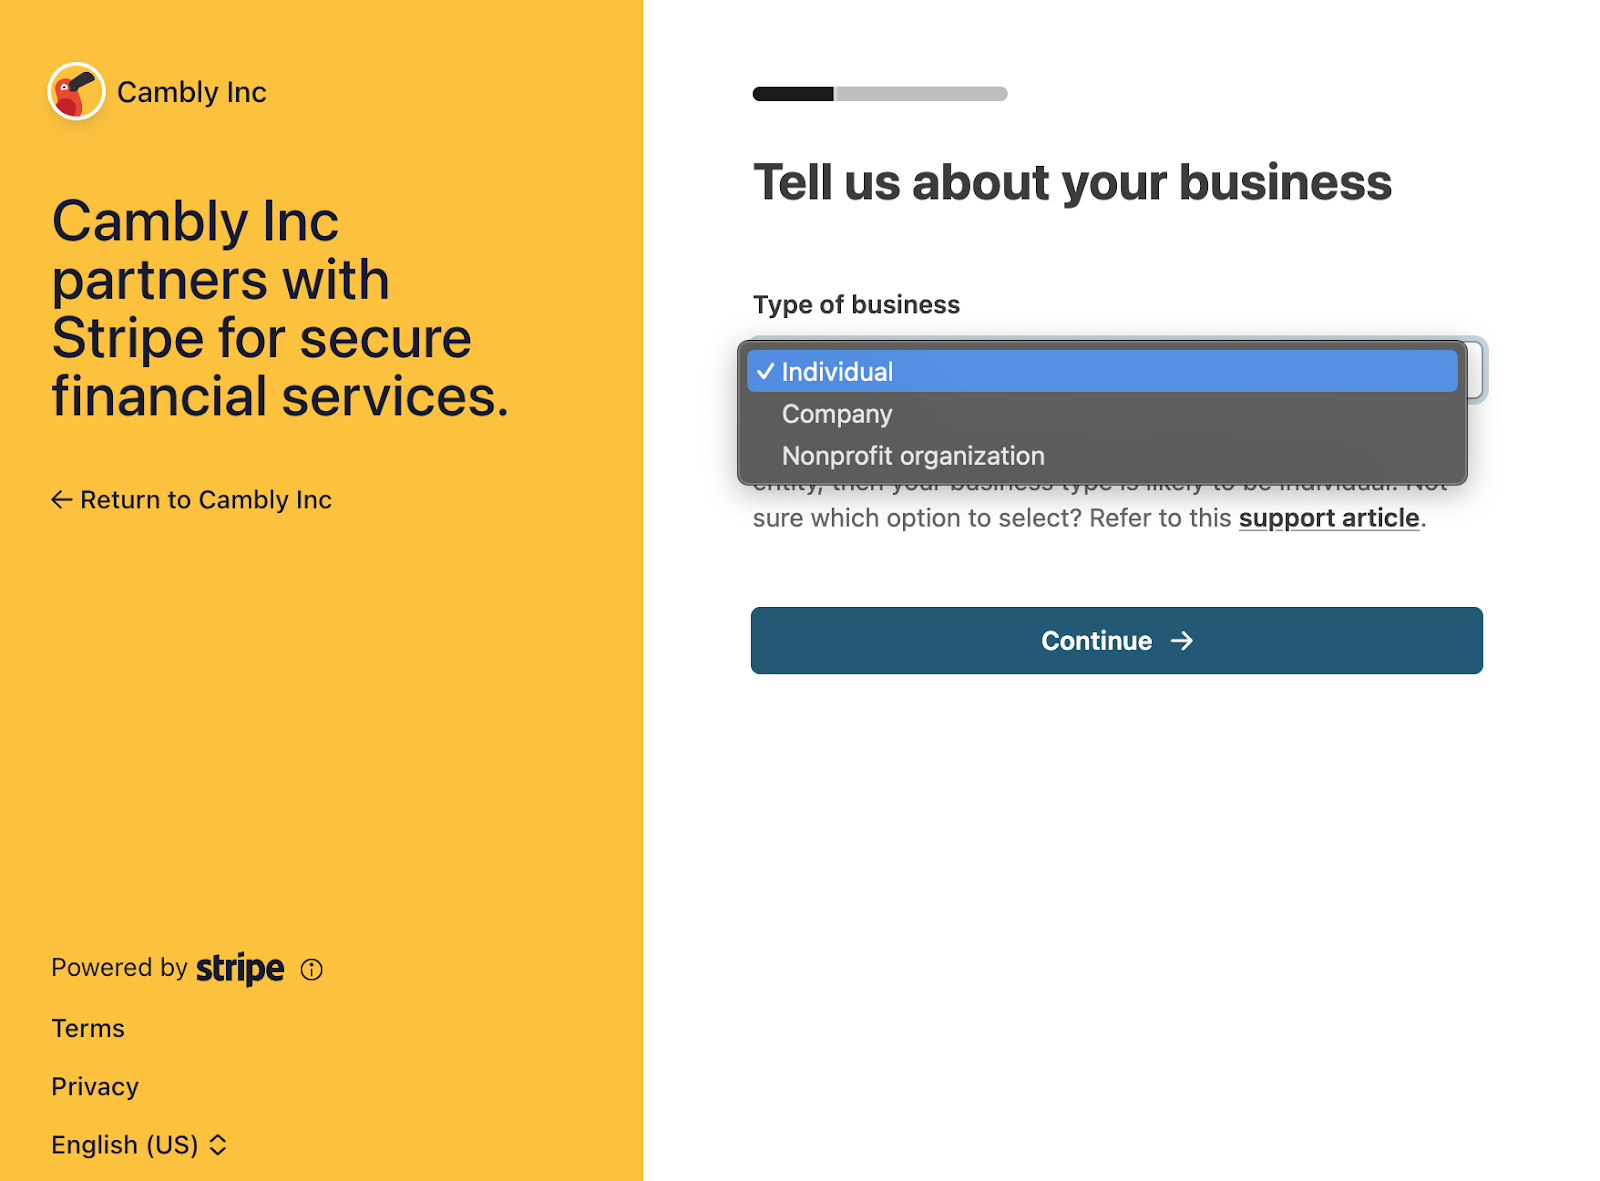Choose Company as the business type

click(x=1102, y=414)
